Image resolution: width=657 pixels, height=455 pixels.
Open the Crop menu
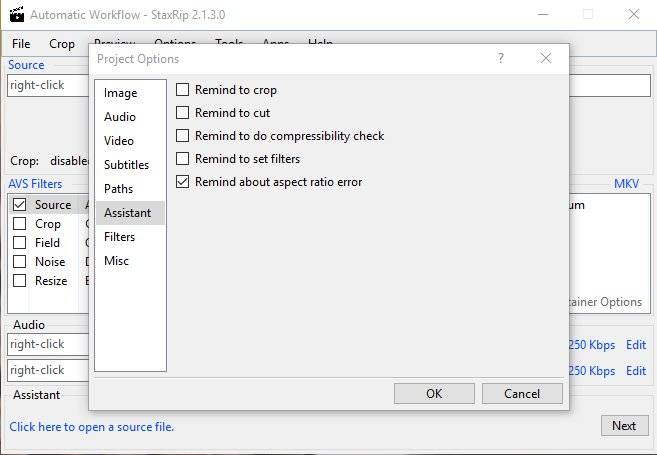pos(62,44)
